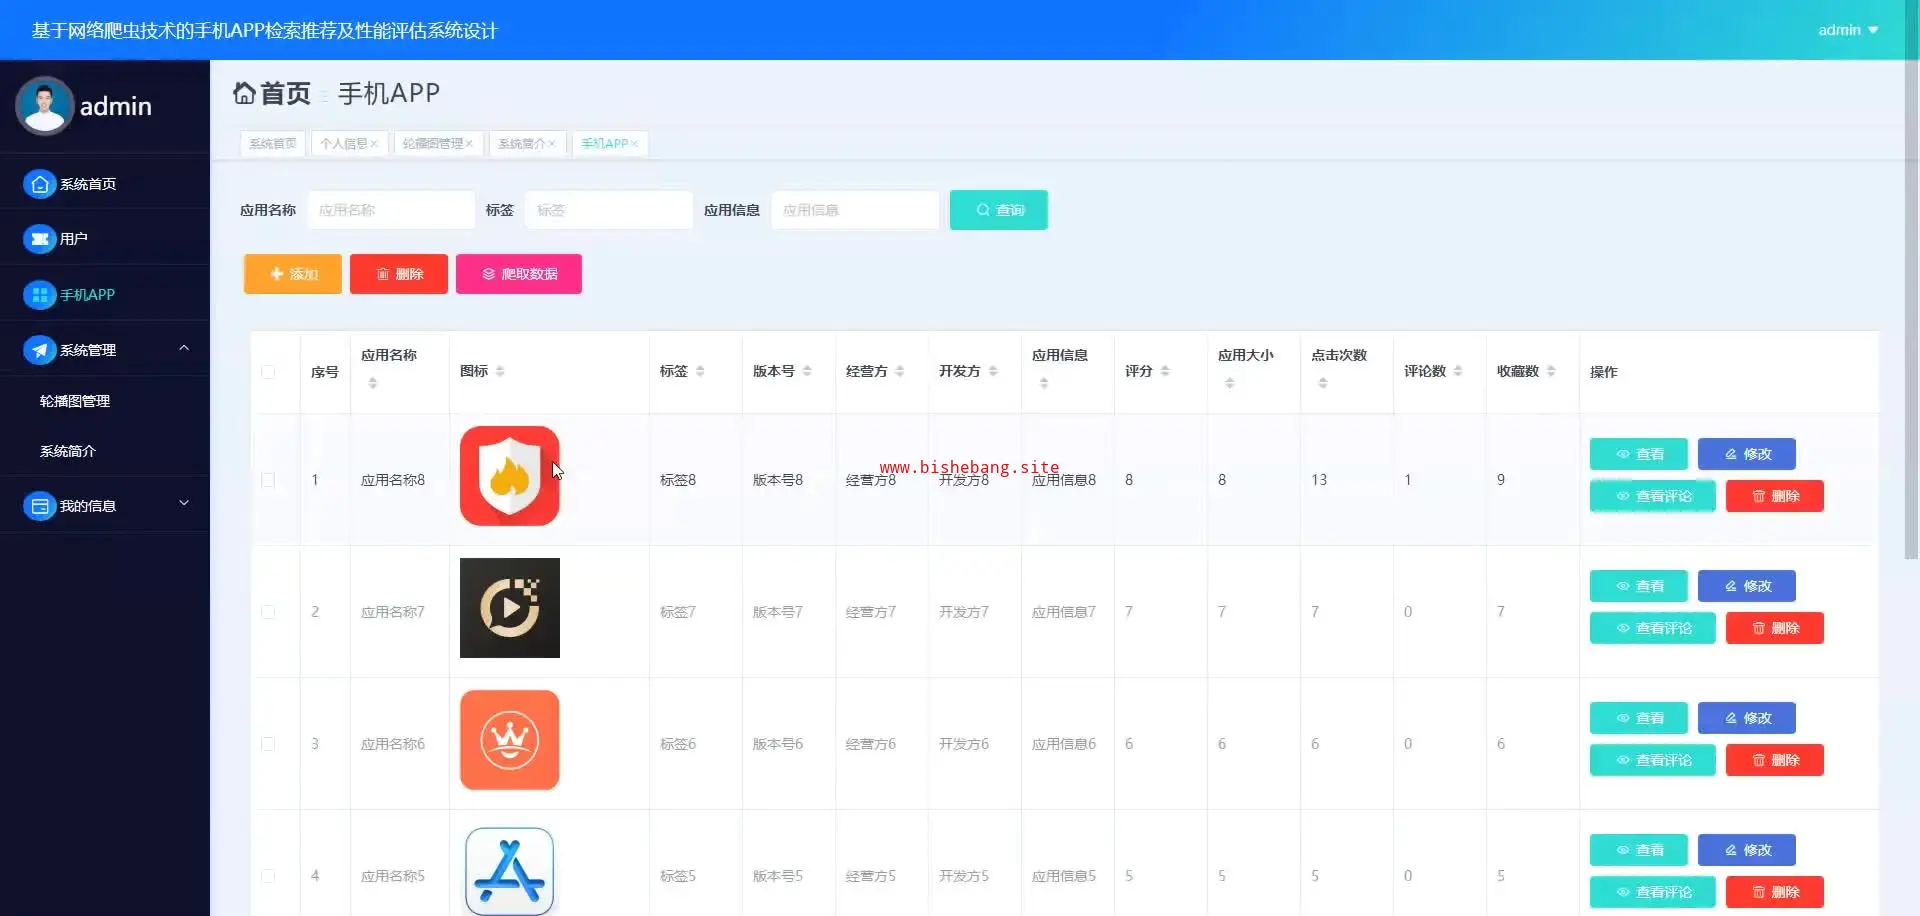
Task: Sort table by 标签 column arrows
Action: click(x=700, y=371)
